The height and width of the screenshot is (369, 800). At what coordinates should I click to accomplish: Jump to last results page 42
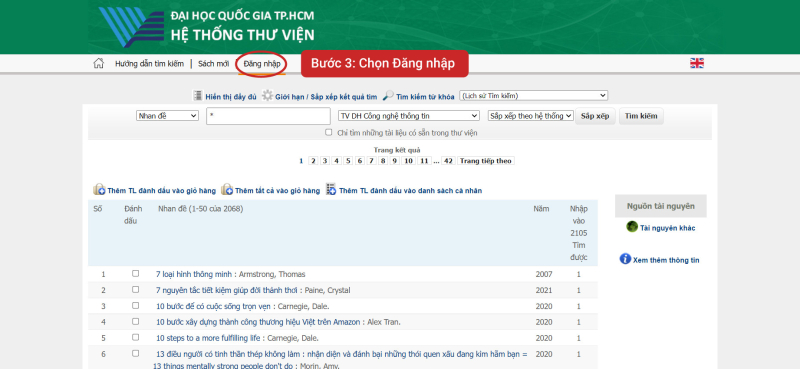point(448,161)
